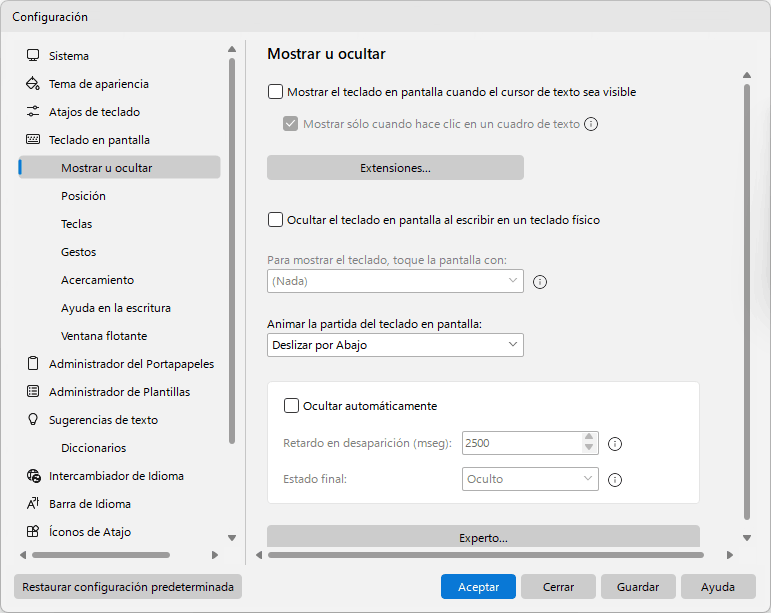Open the 'Teclas' settings page

[x=76, y=224]
